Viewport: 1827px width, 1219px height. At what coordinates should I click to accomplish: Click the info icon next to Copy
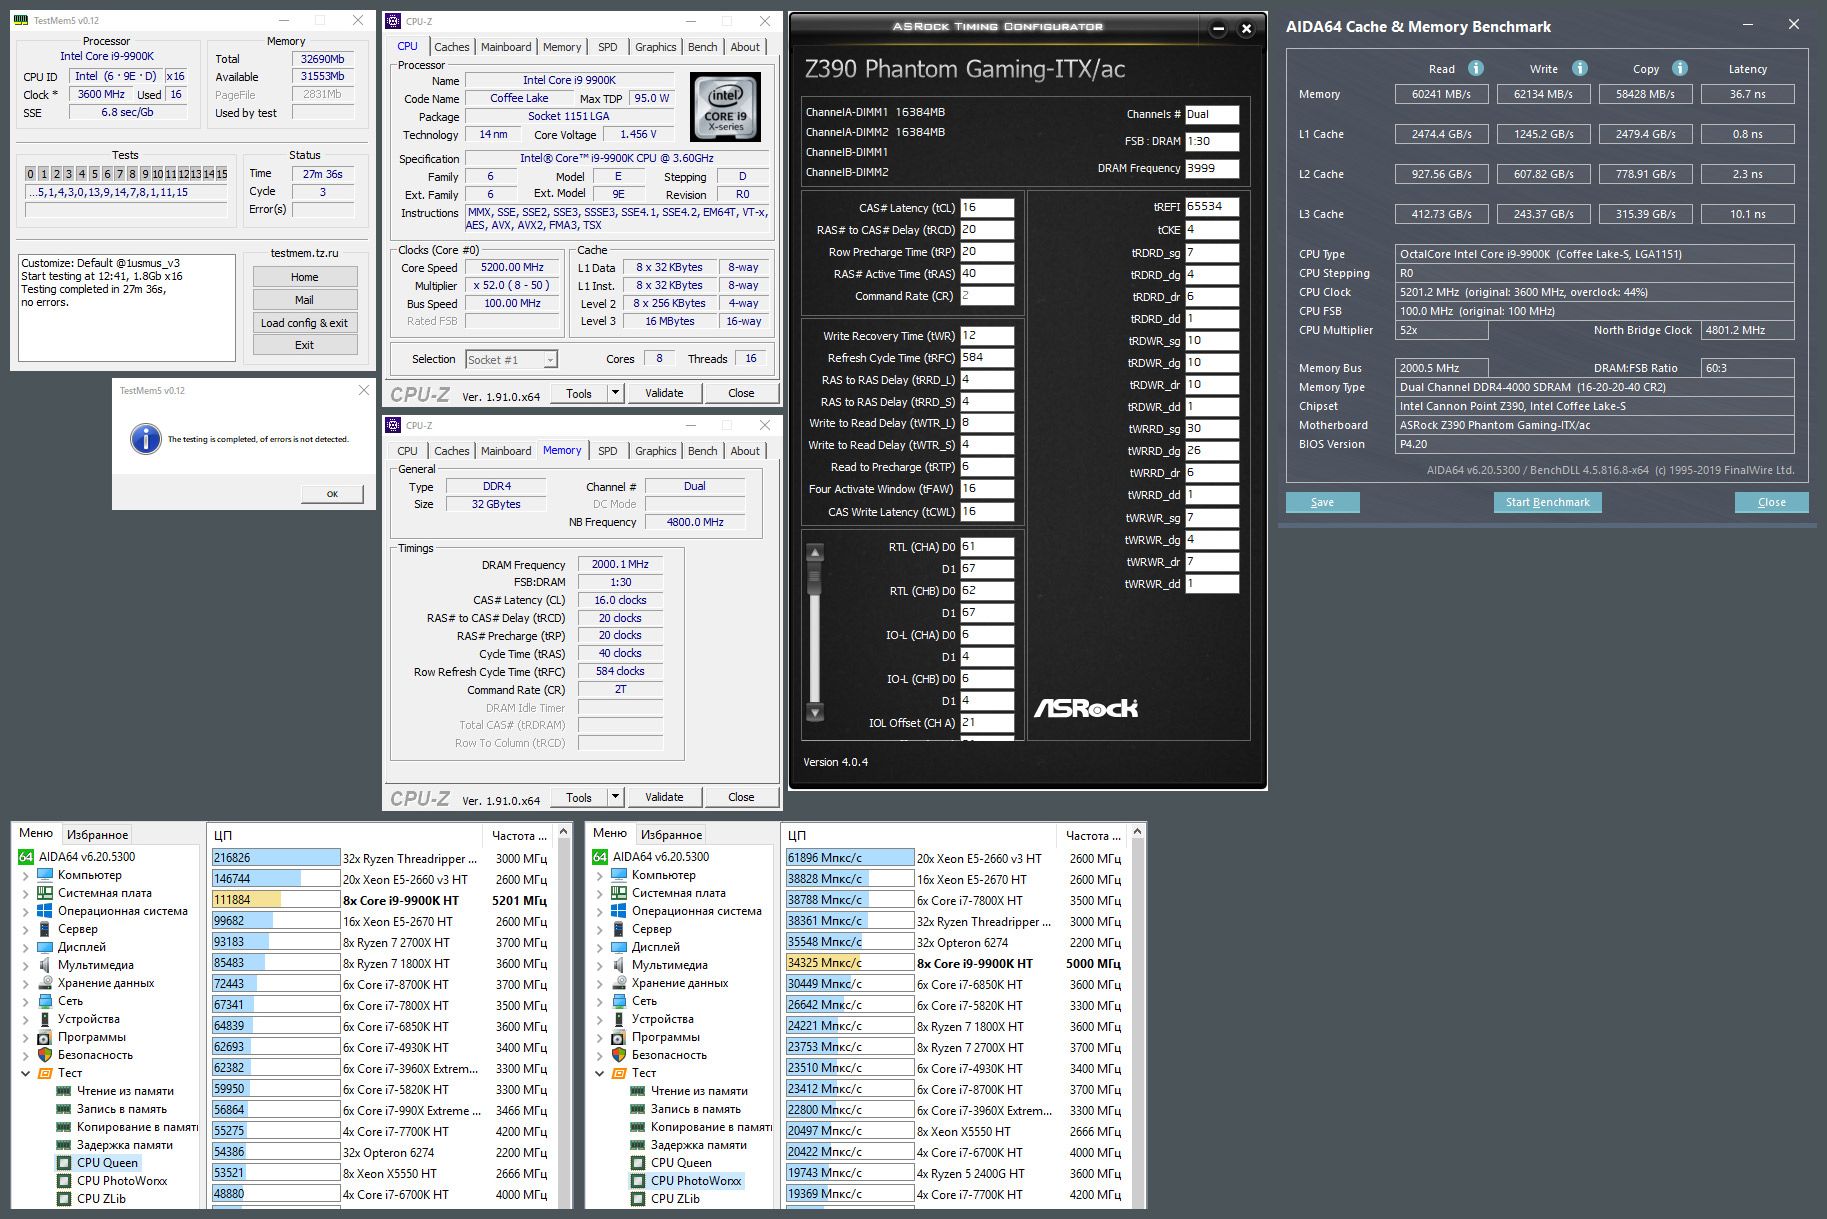[x=1680, y=68]
